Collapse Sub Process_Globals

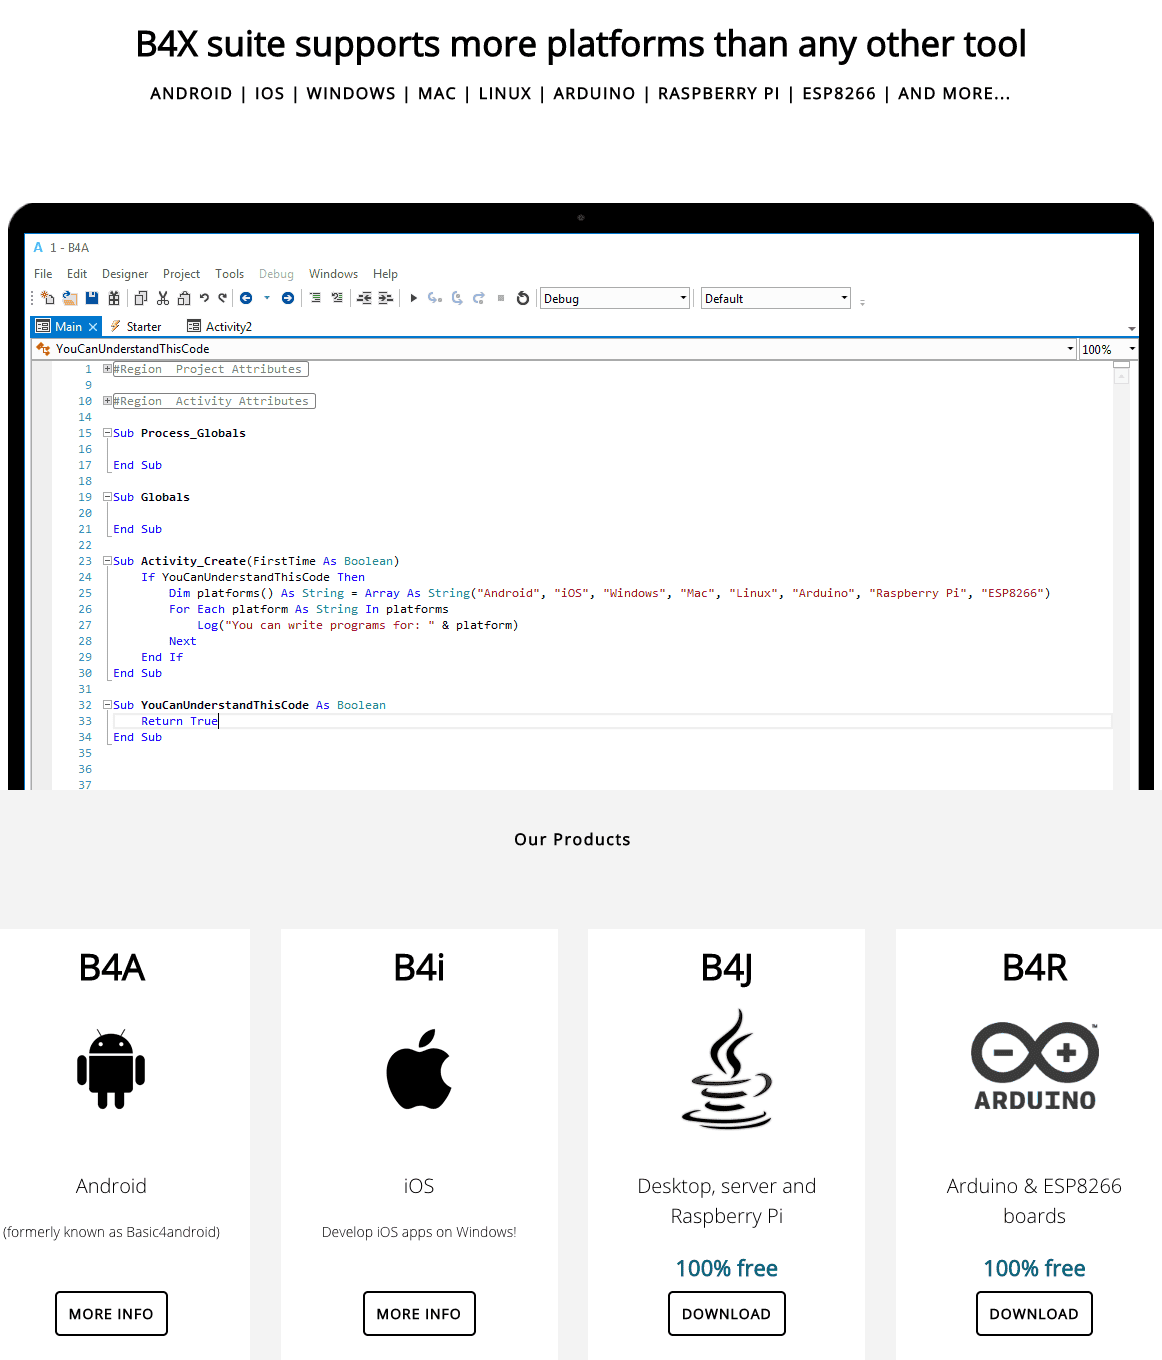107,433
